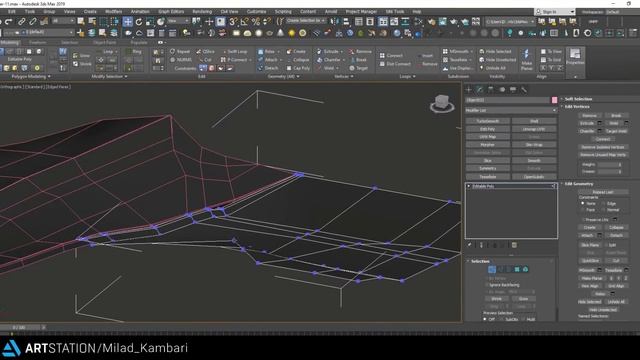Screen dimensions: 640x360
Task: Collapse the Soft Selection rollout
Action: [578, 99]
